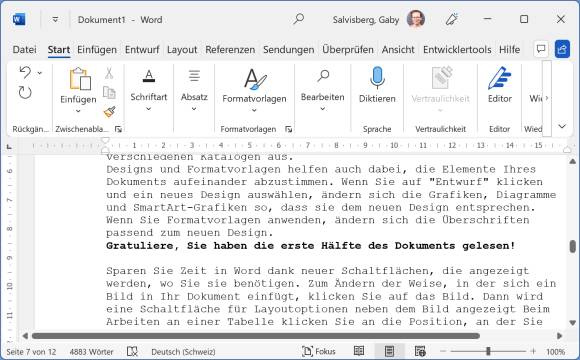Open the Entwicklertools tab
The width and height of the screenshot is (580, 360).
457,50
